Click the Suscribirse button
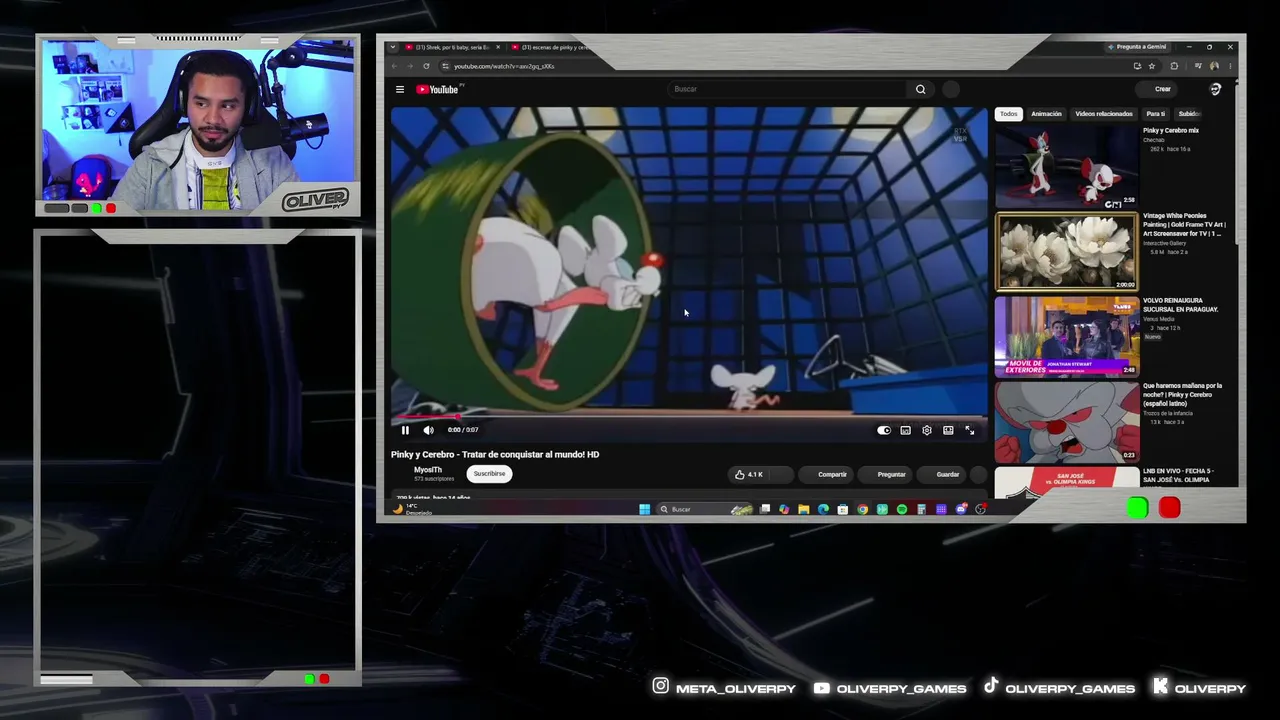 tap(489, 474)
